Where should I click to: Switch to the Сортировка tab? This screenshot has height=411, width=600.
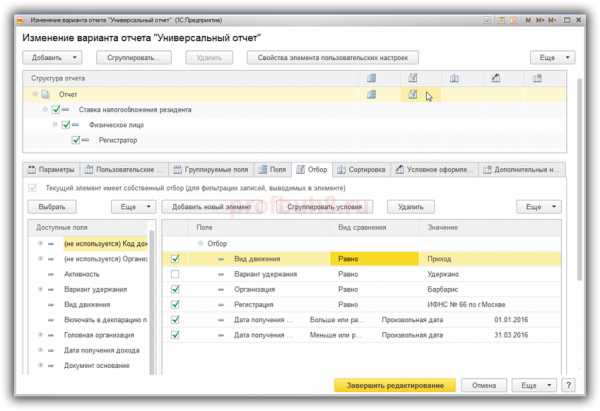pyautogui.click(x=361, y=170)
